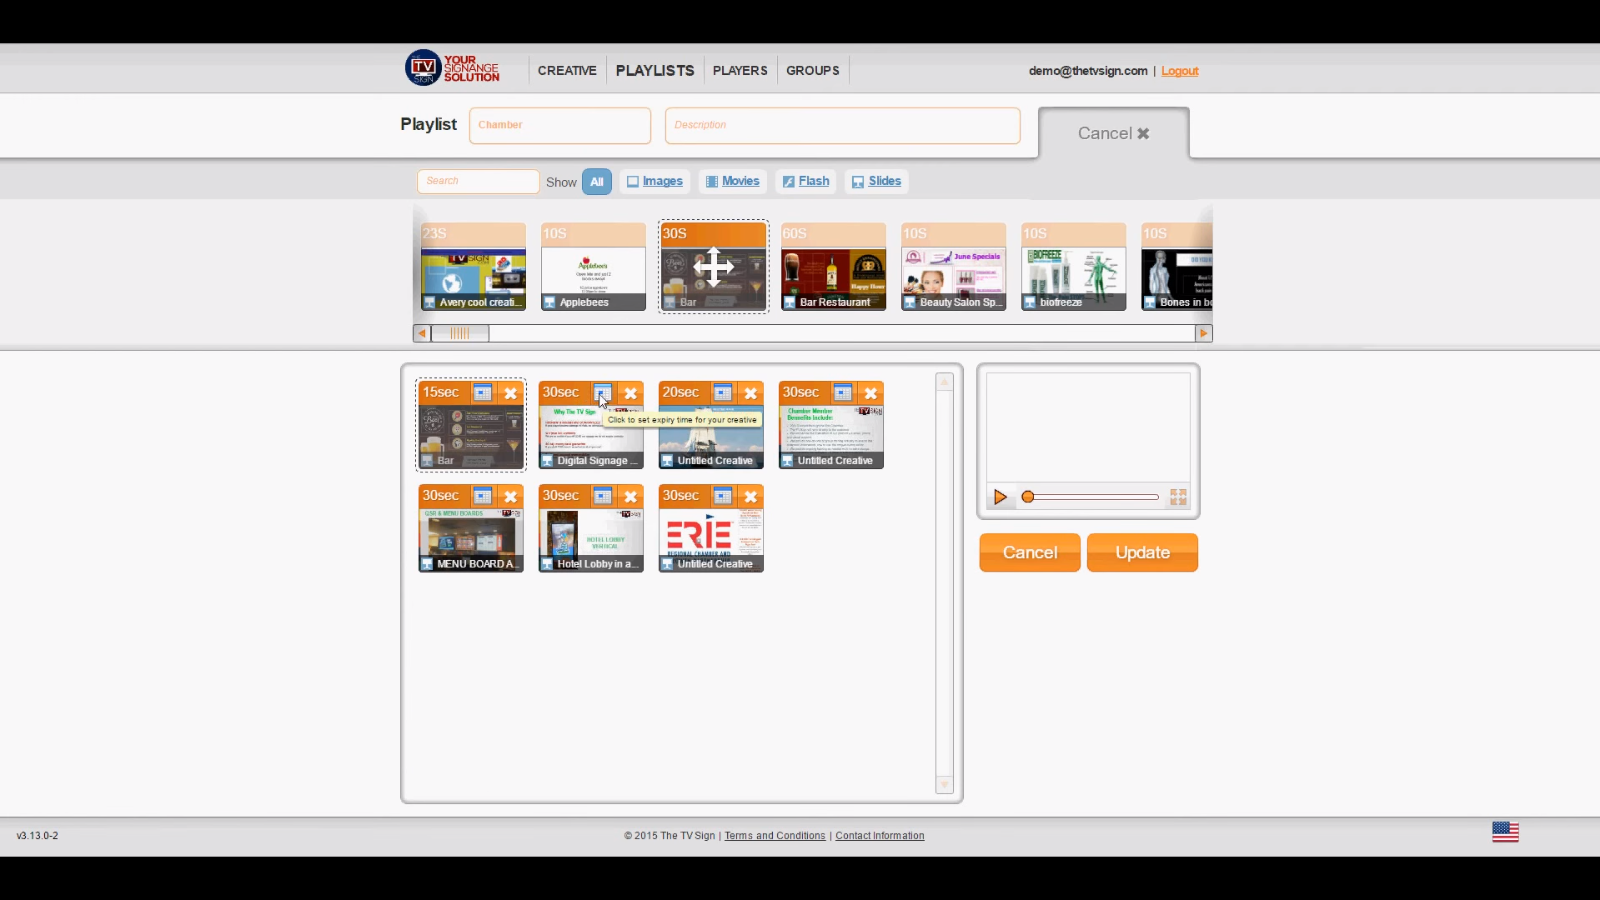Remove the 20sec Untitled Creative from playlist

[x=750, y=393]
